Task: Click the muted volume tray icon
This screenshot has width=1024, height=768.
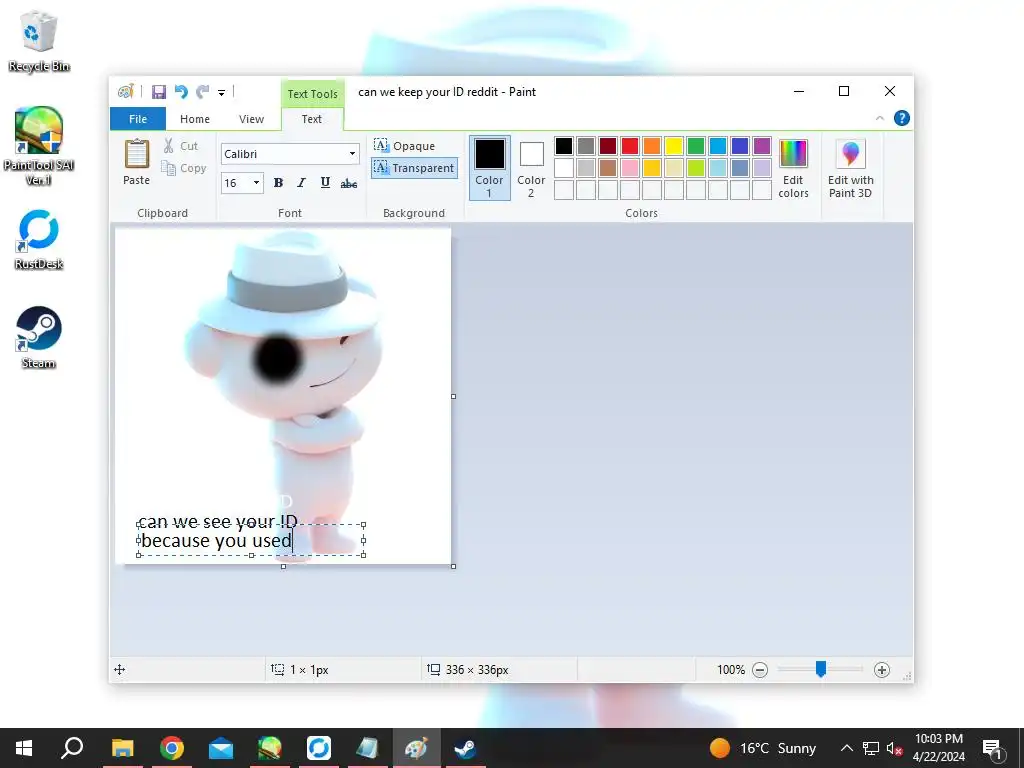Action: coord(894,748)
